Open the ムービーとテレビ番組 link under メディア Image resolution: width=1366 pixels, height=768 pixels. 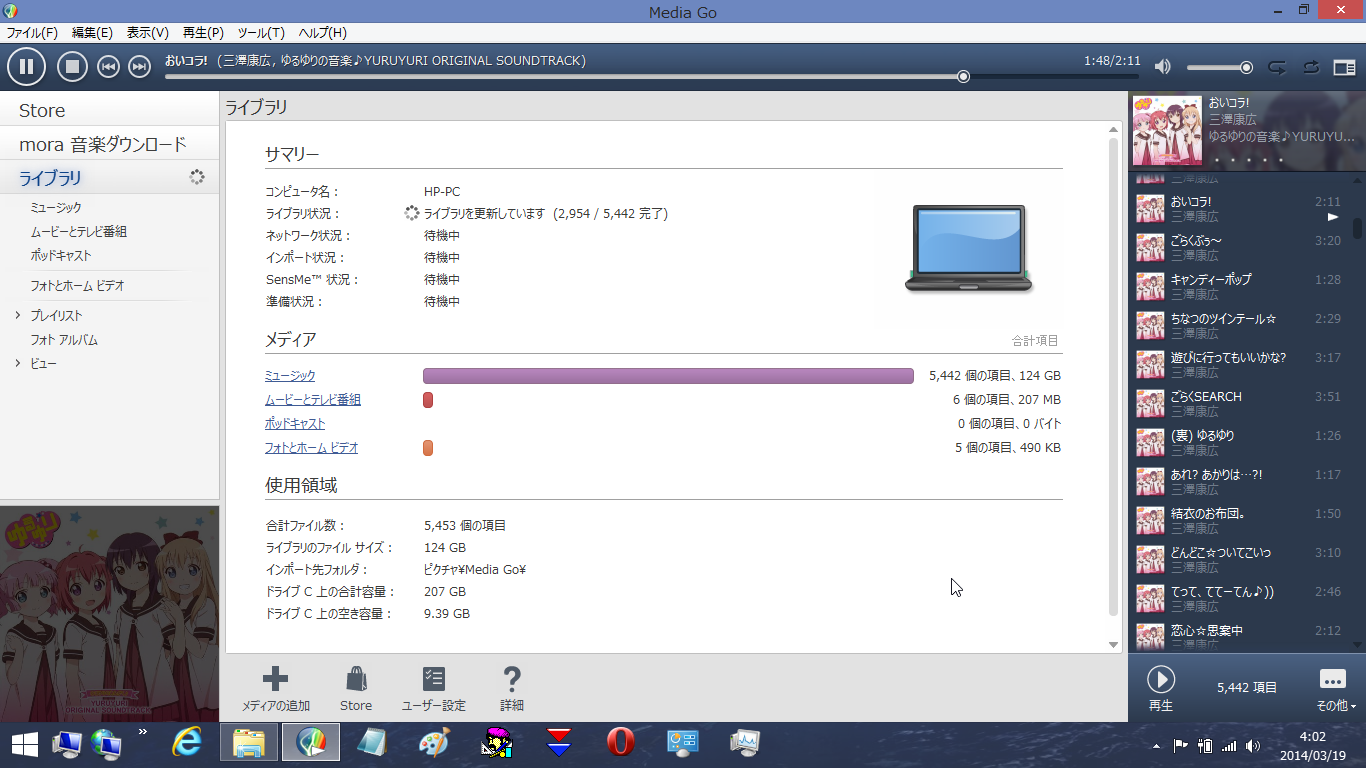coord(313,400)
